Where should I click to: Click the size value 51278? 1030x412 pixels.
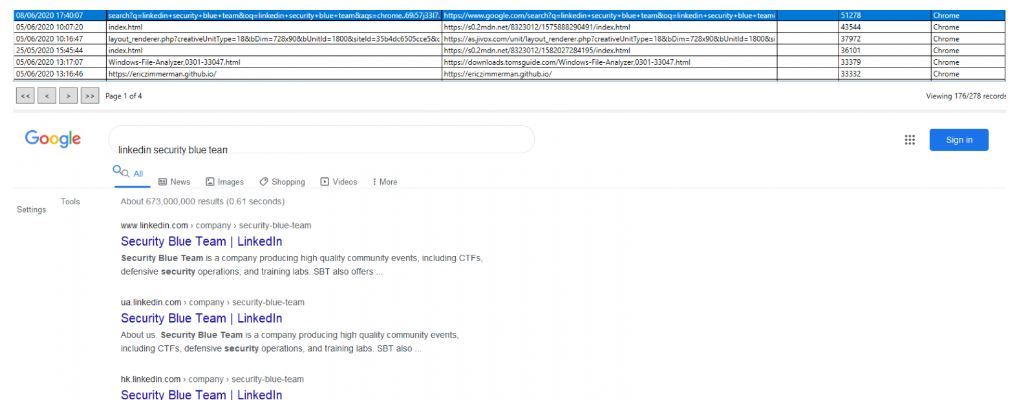point(850,15)
